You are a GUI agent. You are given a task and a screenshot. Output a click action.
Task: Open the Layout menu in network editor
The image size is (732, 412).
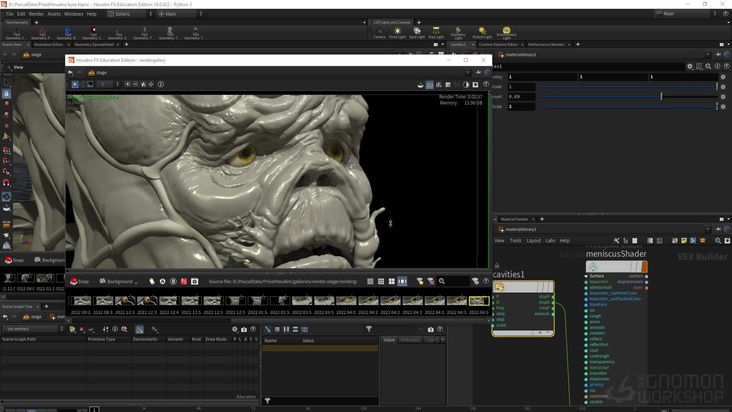pyautogui.click(x=533, y=241)
